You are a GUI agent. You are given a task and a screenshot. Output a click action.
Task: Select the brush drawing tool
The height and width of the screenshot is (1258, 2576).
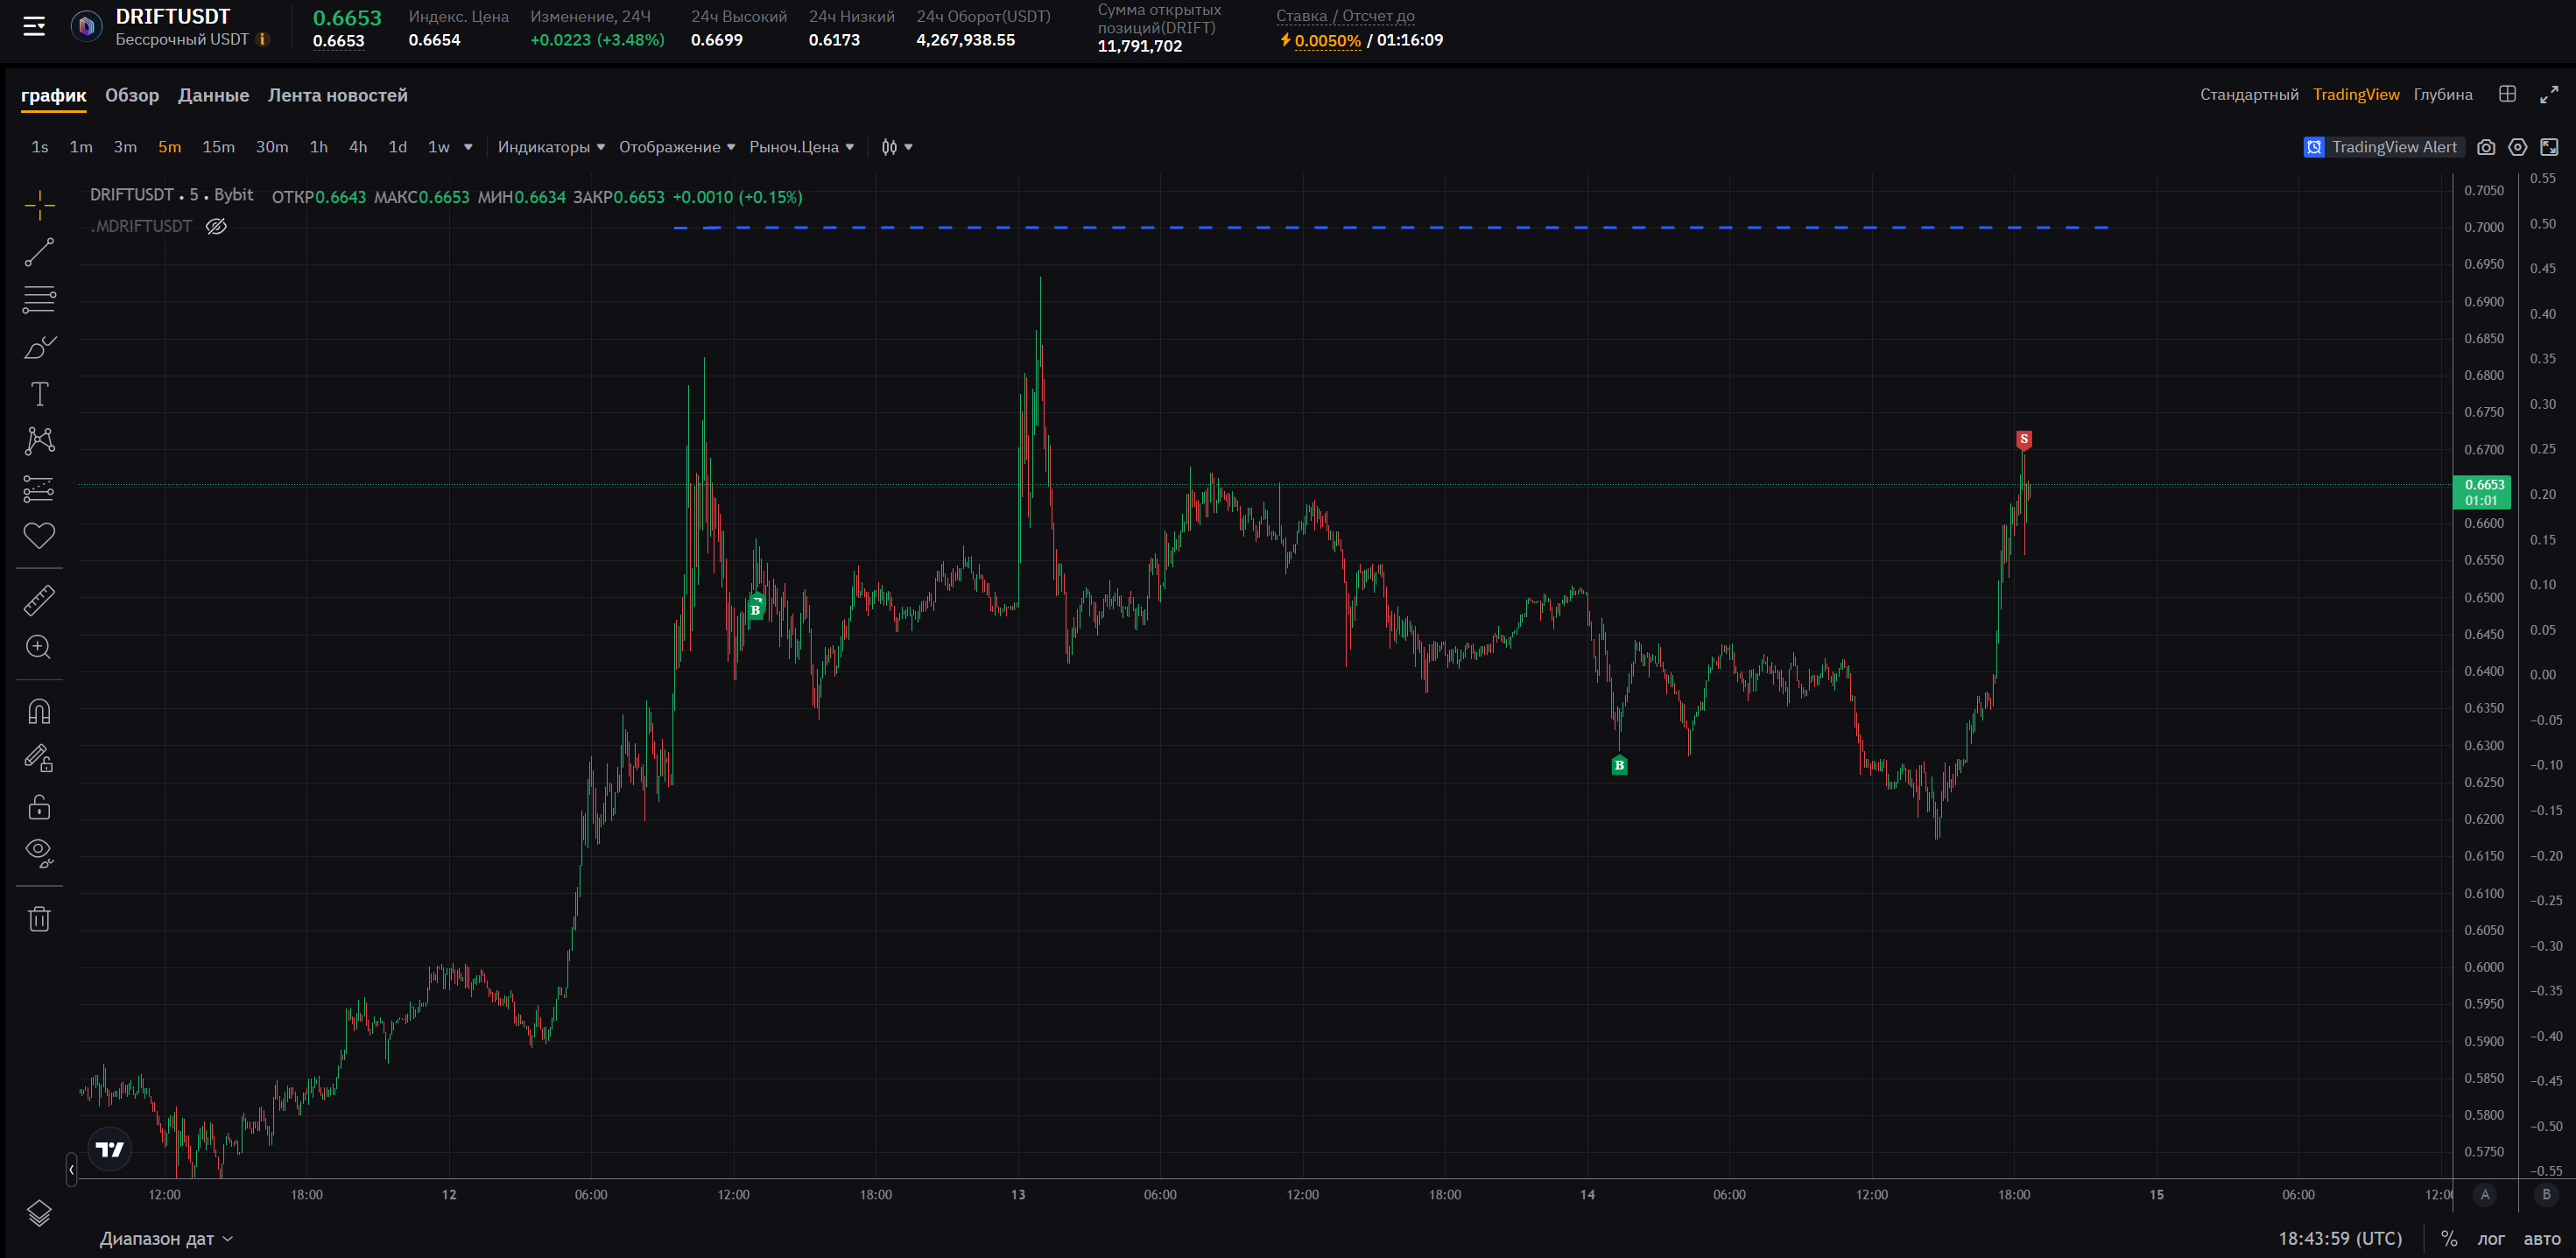[39, 347]
